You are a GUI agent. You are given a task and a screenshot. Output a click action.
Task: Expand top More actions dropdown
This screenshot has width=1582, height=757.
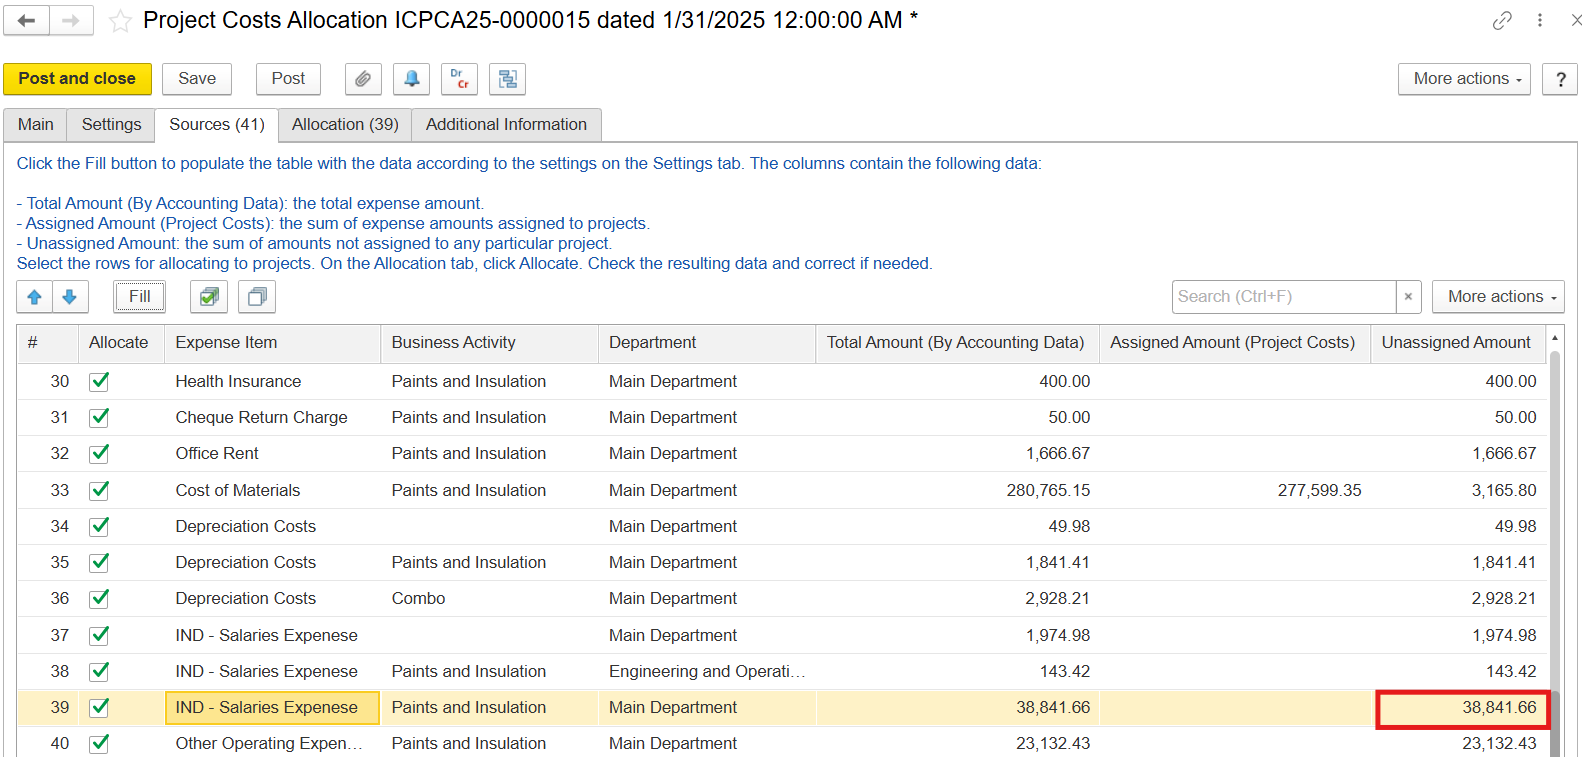point(1463,79)
